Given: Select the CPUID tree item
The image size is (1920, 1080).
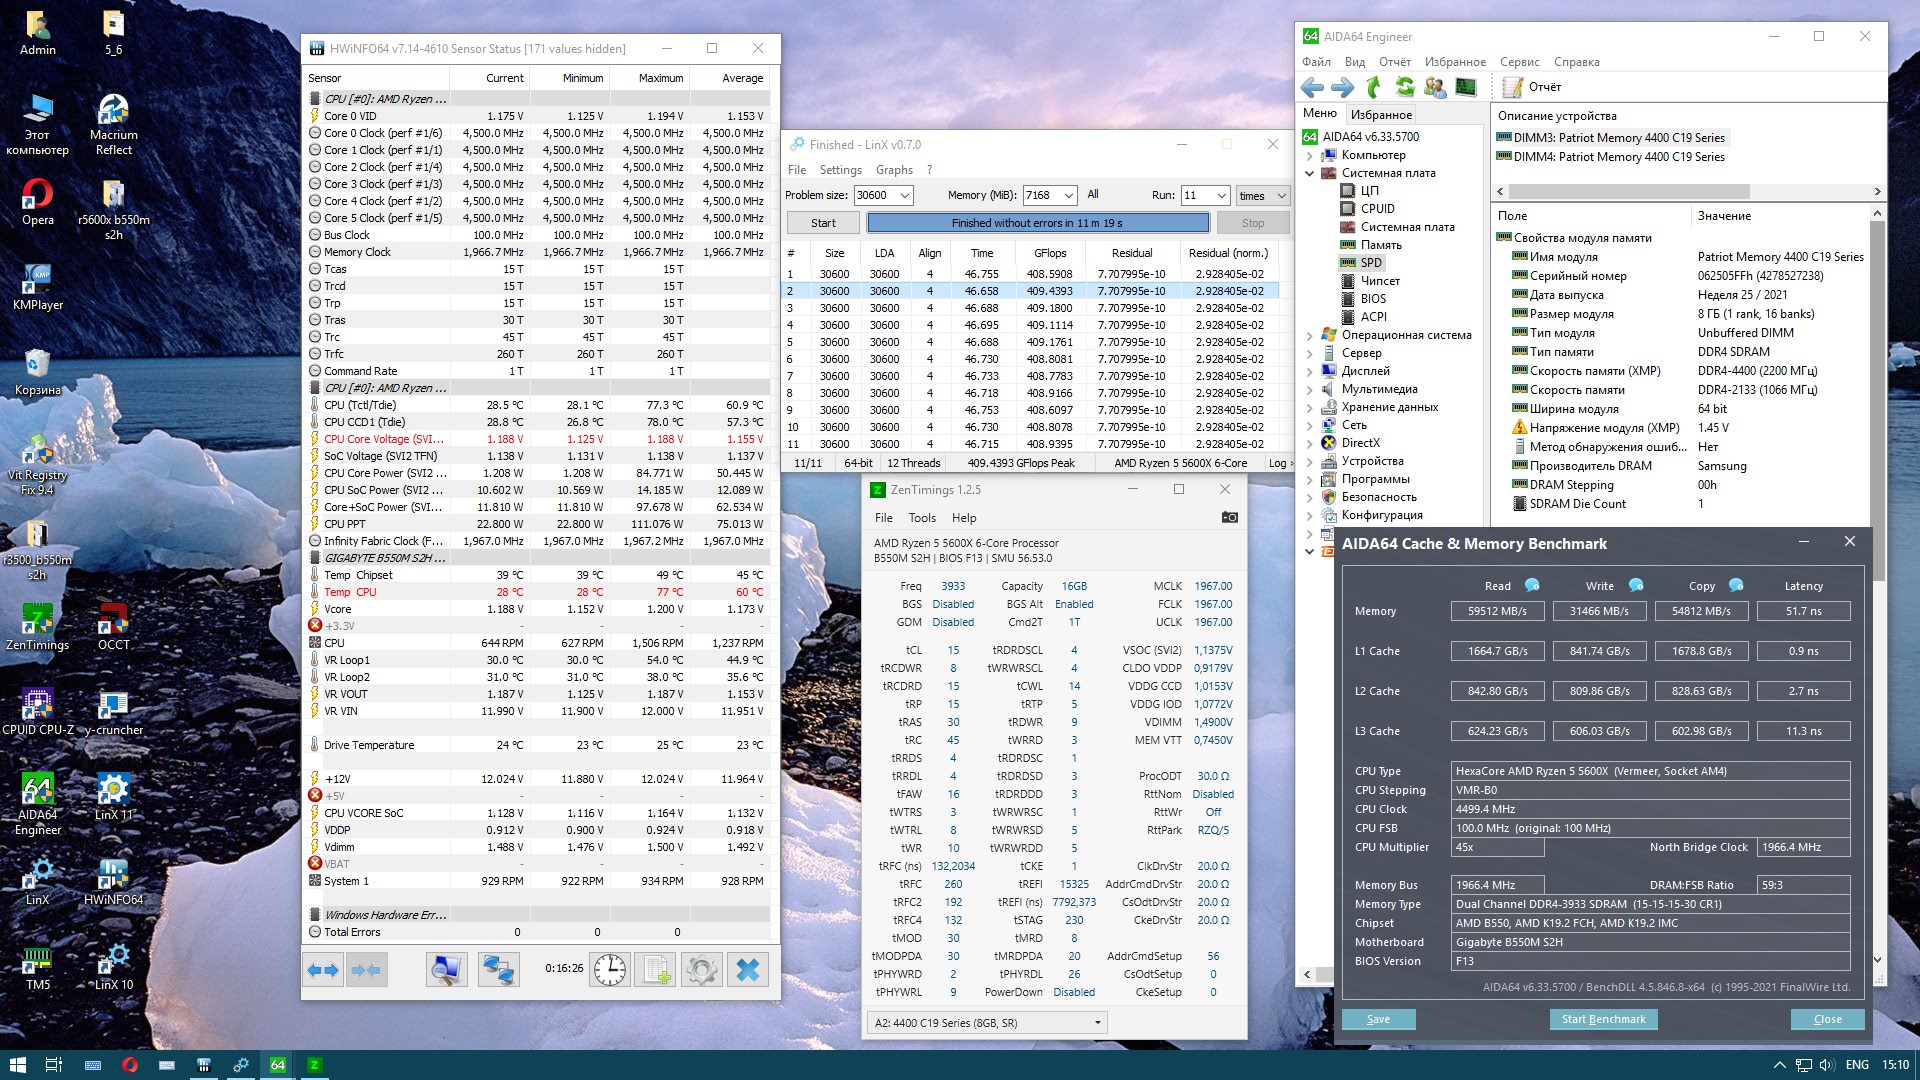Looking at the screenshot, I should pos(1377,209).
